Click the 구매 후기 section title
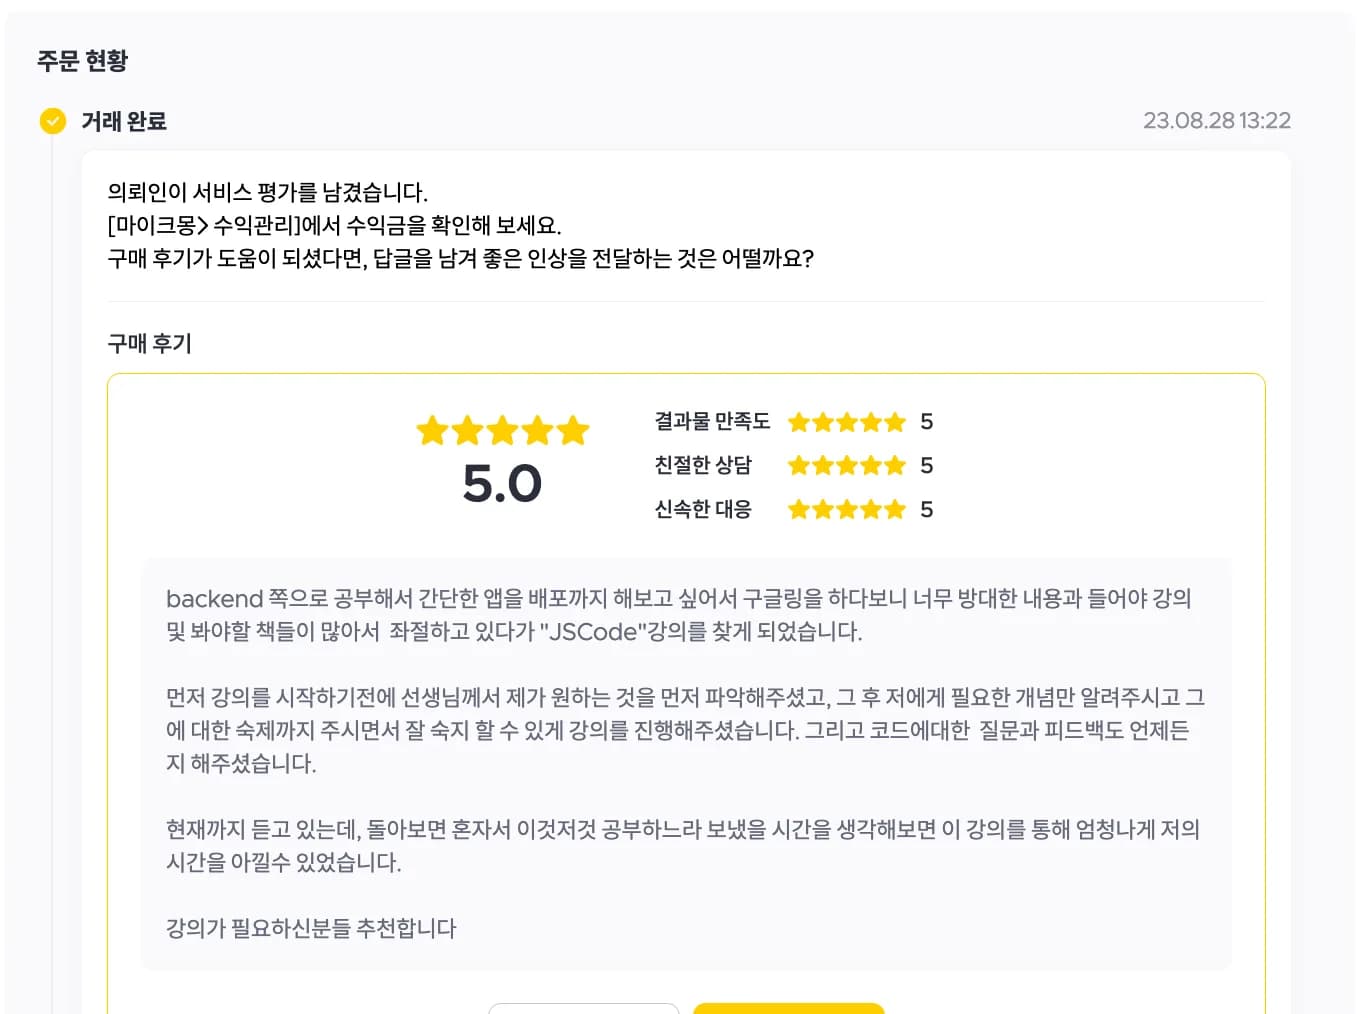 tap(149, 344)
